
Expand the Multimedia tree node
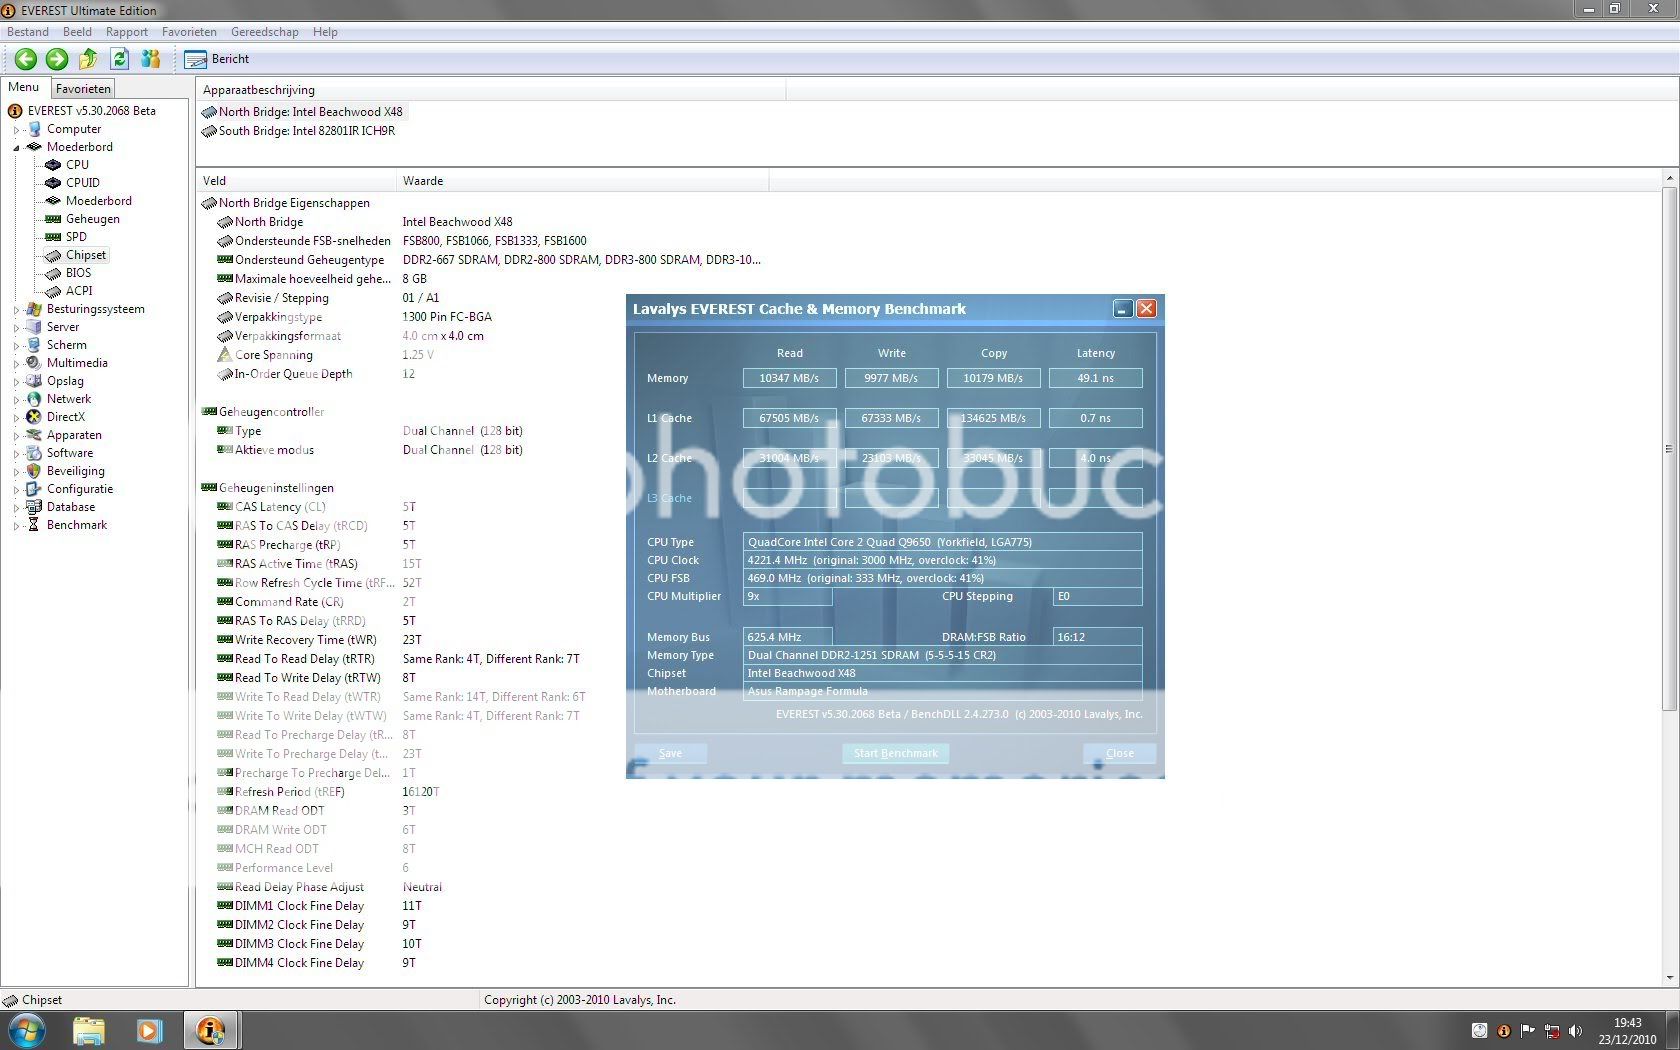[16, 364]
